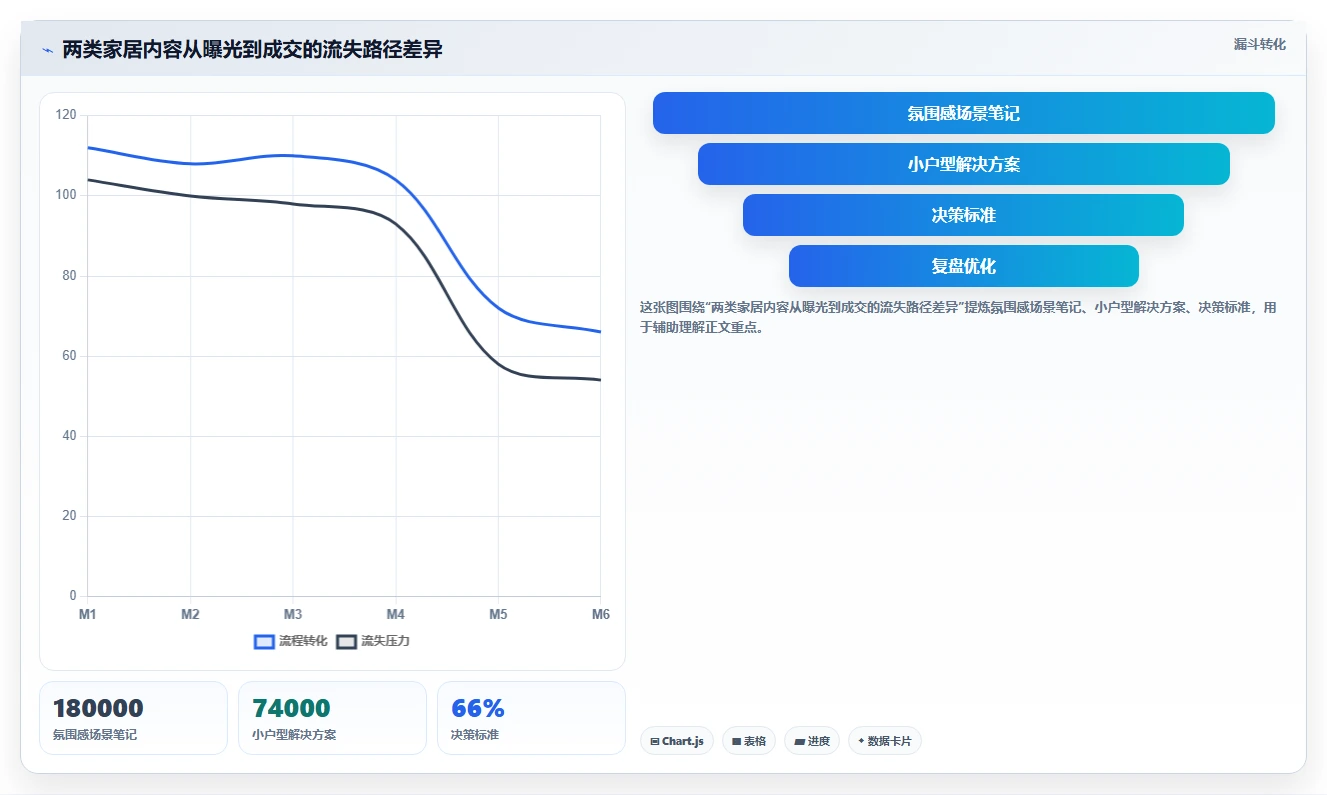The width and height of the screenshot is (1327, 795).
Task: Click the 漏斗转化 label in header
Action: (x=1259, y=45)
